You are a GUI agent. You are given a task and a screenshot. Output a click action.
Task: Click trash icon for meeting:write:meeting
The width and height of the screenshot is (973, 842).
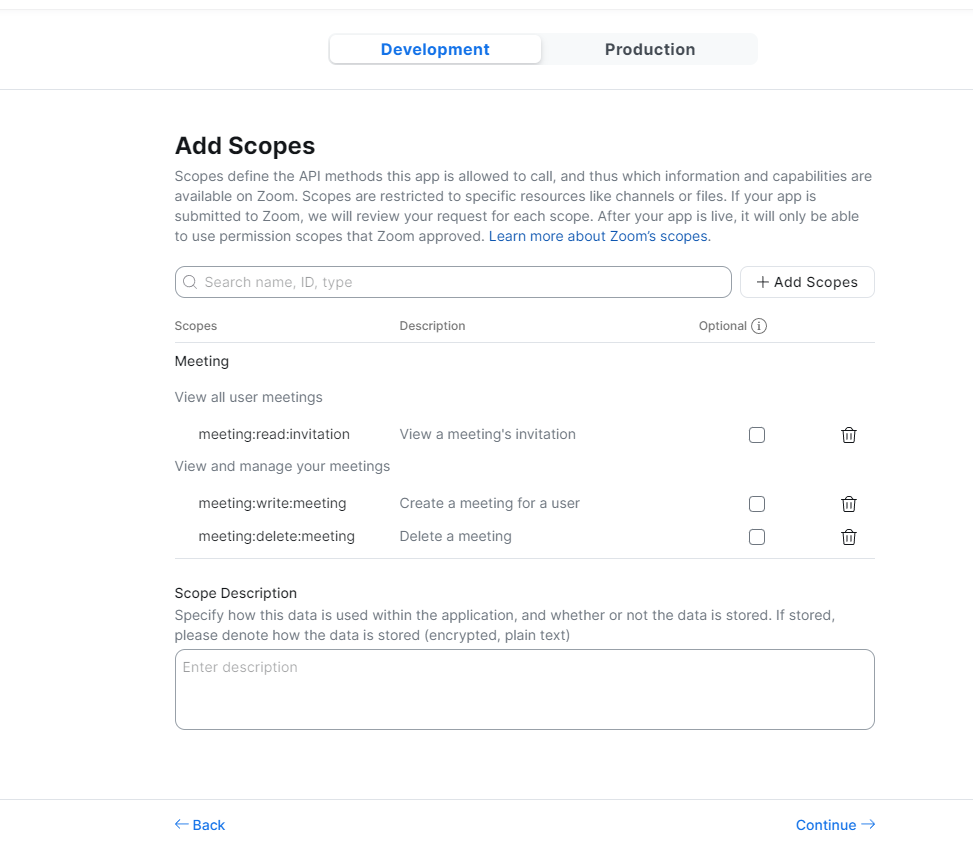coord(848,504)
